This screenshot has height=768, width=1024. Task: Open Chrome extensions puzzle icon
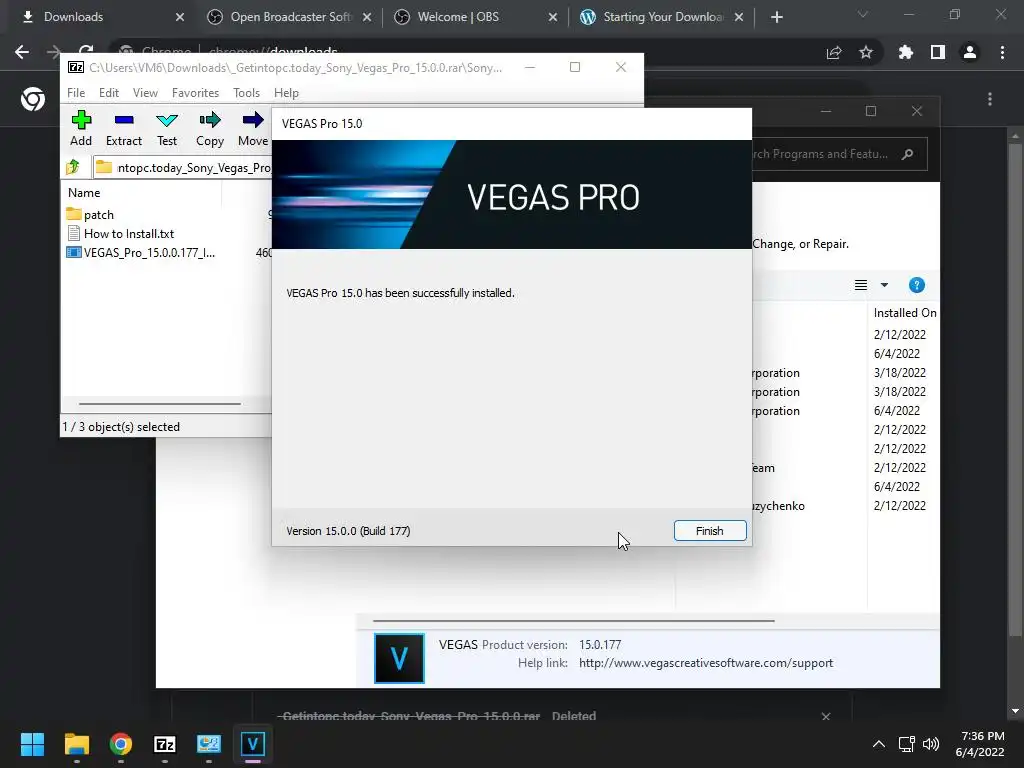(x=906, y=52)
